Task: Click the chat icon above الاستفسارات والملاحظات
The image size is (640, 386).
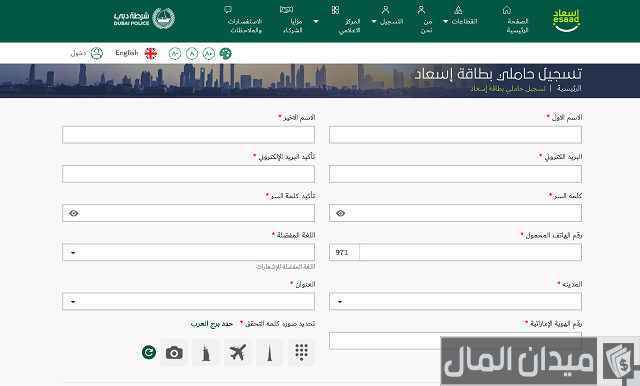Action: (x=228, y=9)
